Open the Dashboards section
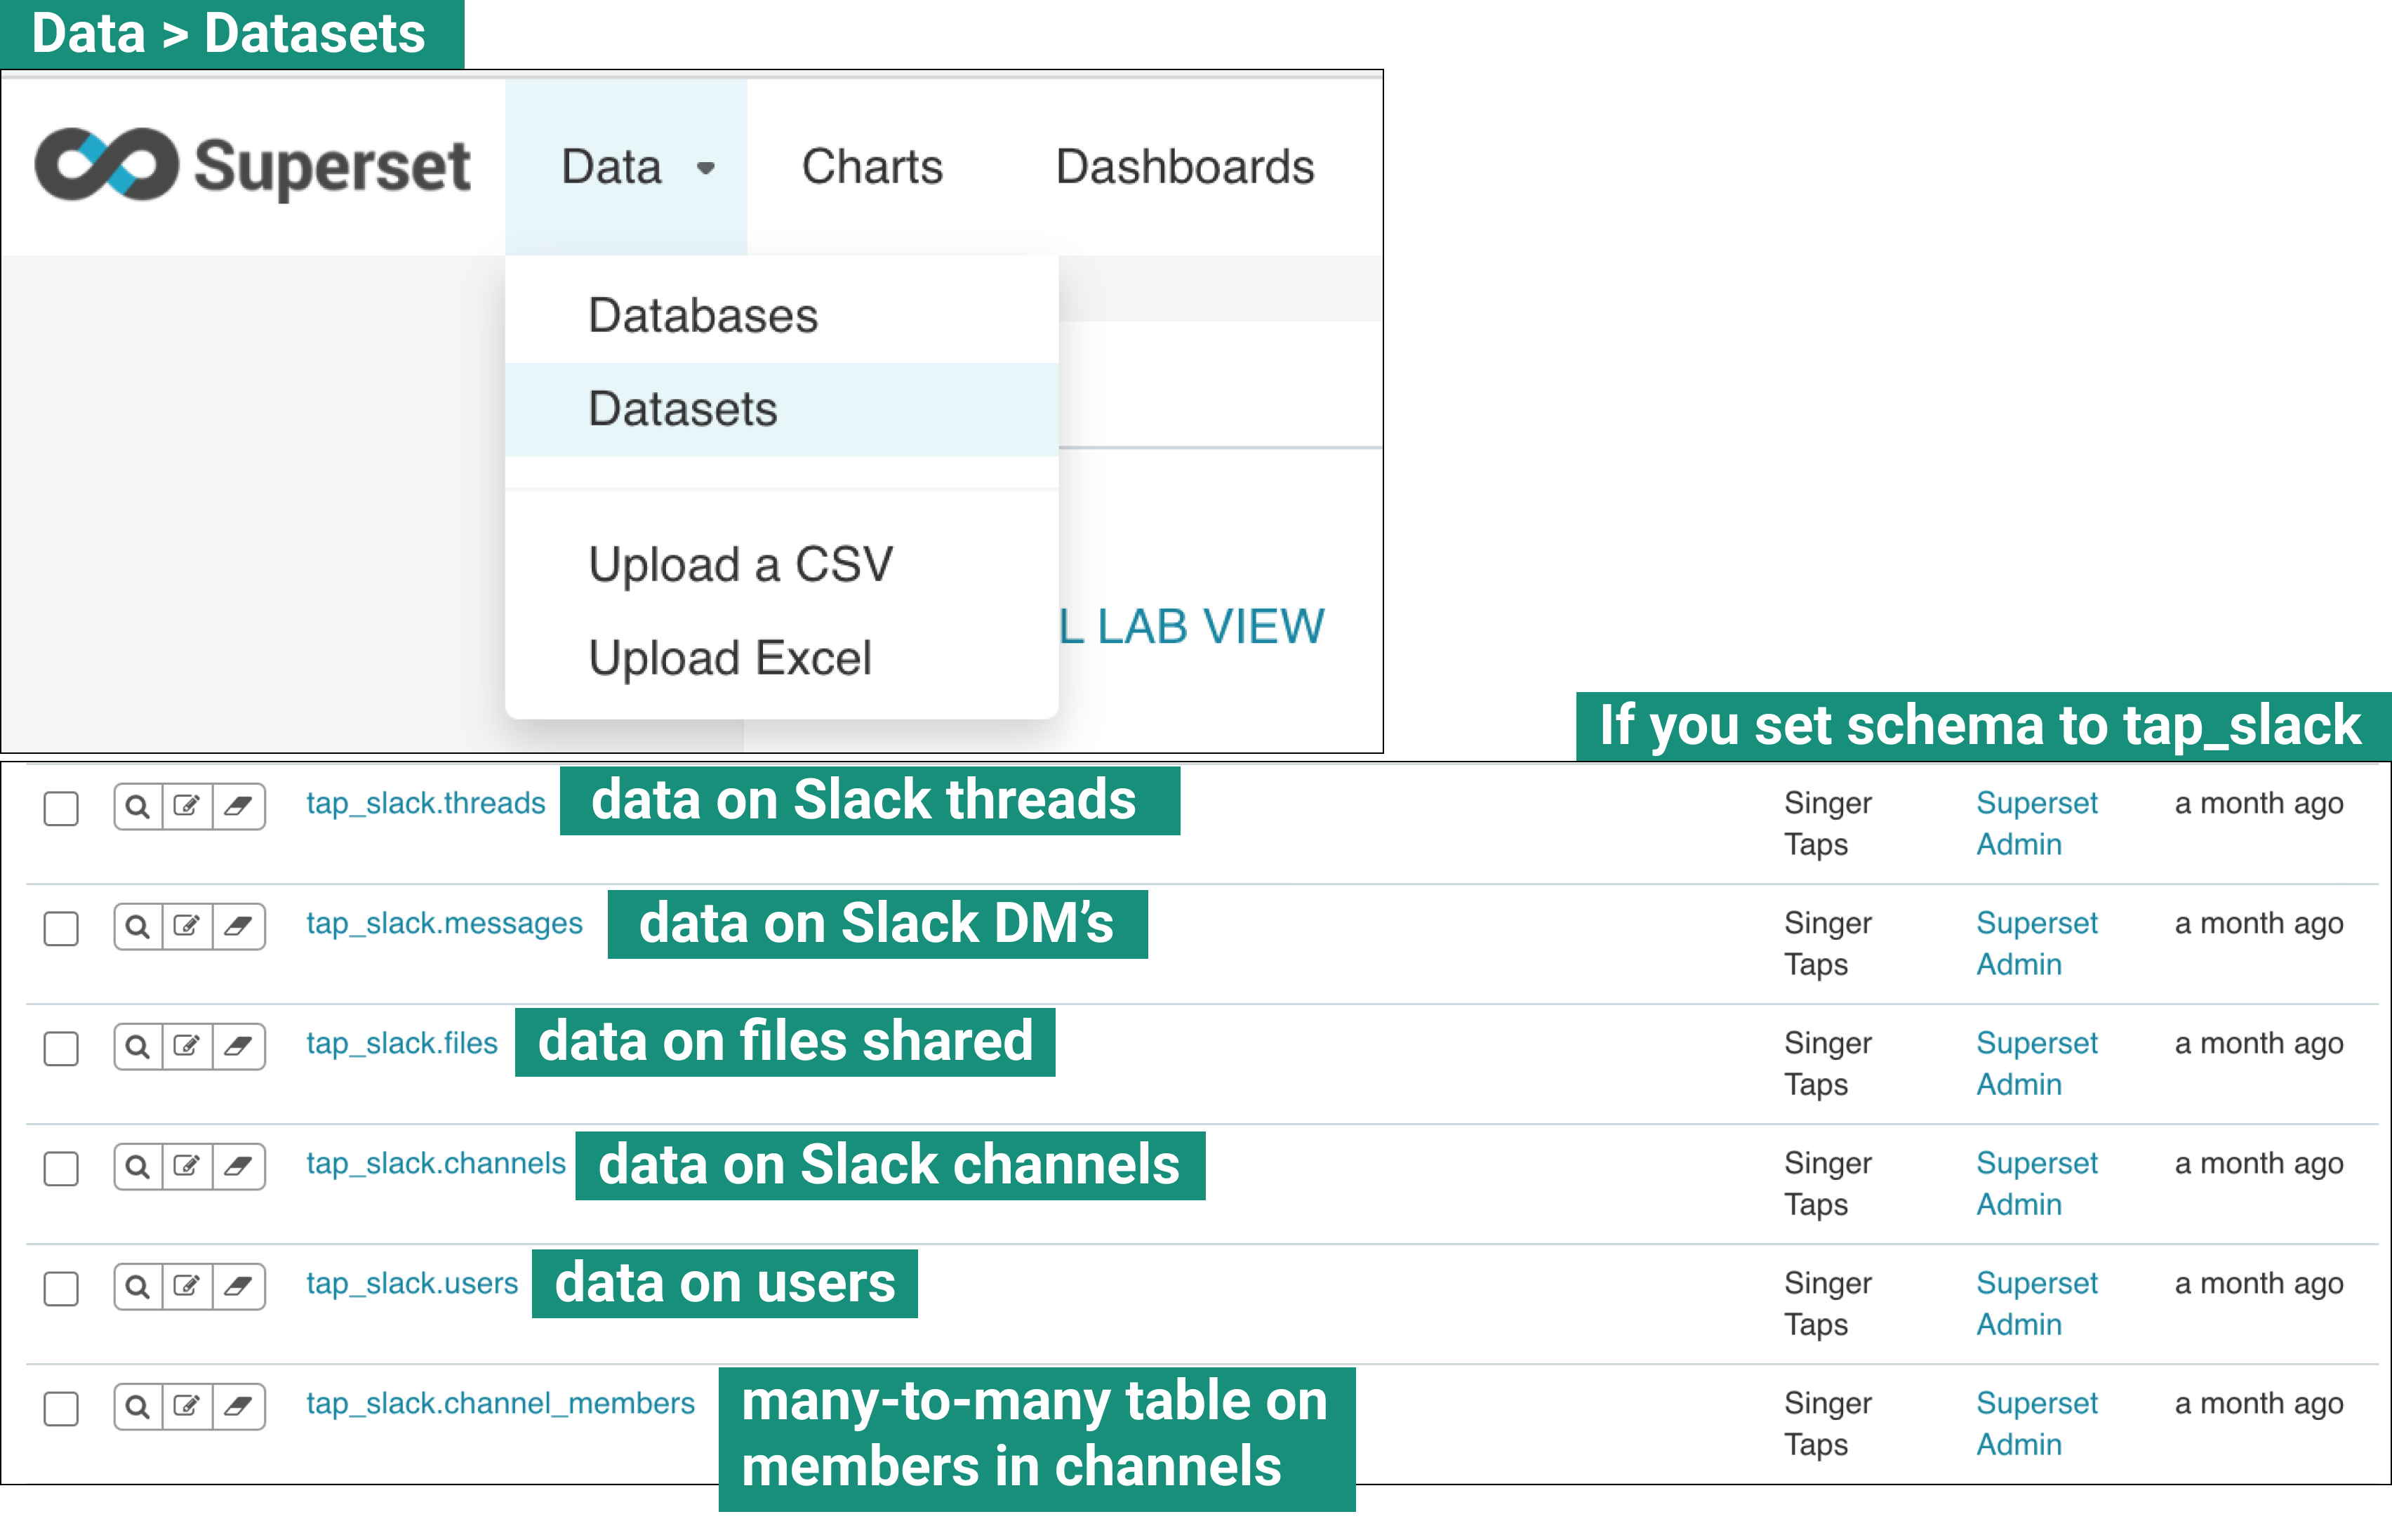This screenshot has height=1540, width=2392. click(1185, 167)
